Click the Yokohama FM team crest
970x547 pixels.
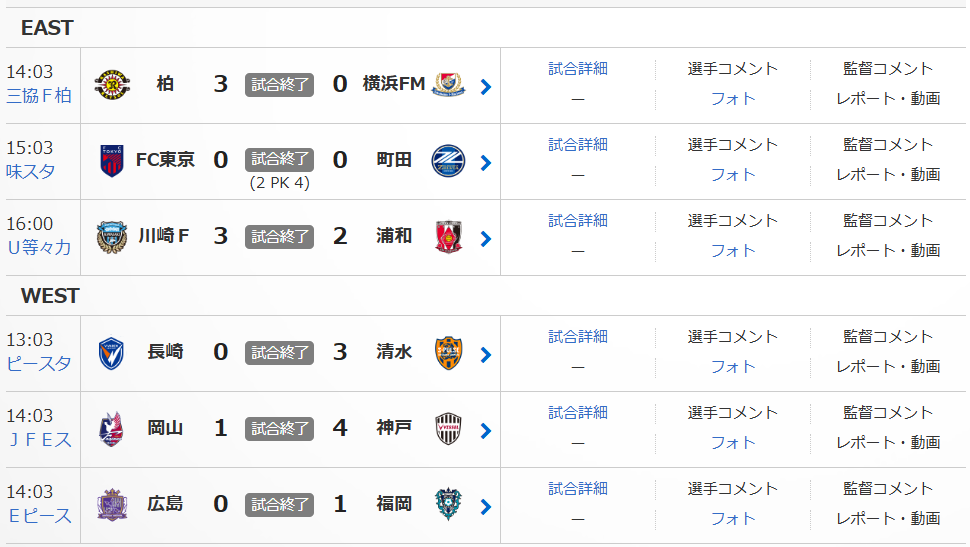tap(449, 85)
